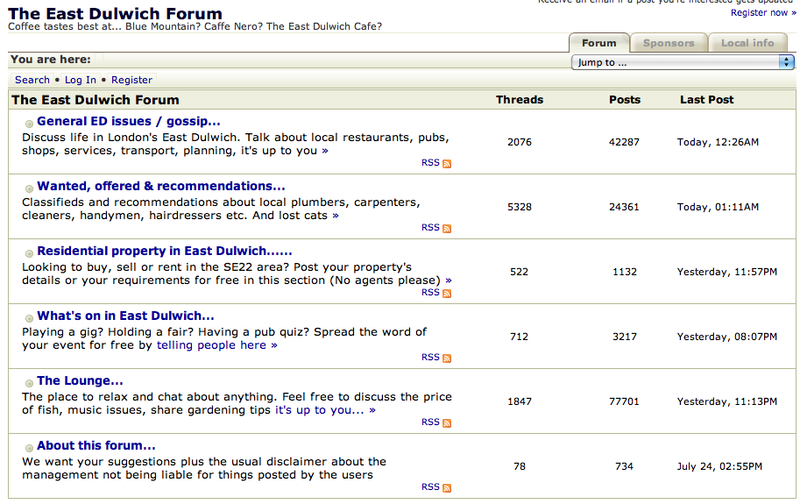This screenshot has height=504, width=800.
Task: Click status bullet icon beside About this forum
Action: (29, 448)
